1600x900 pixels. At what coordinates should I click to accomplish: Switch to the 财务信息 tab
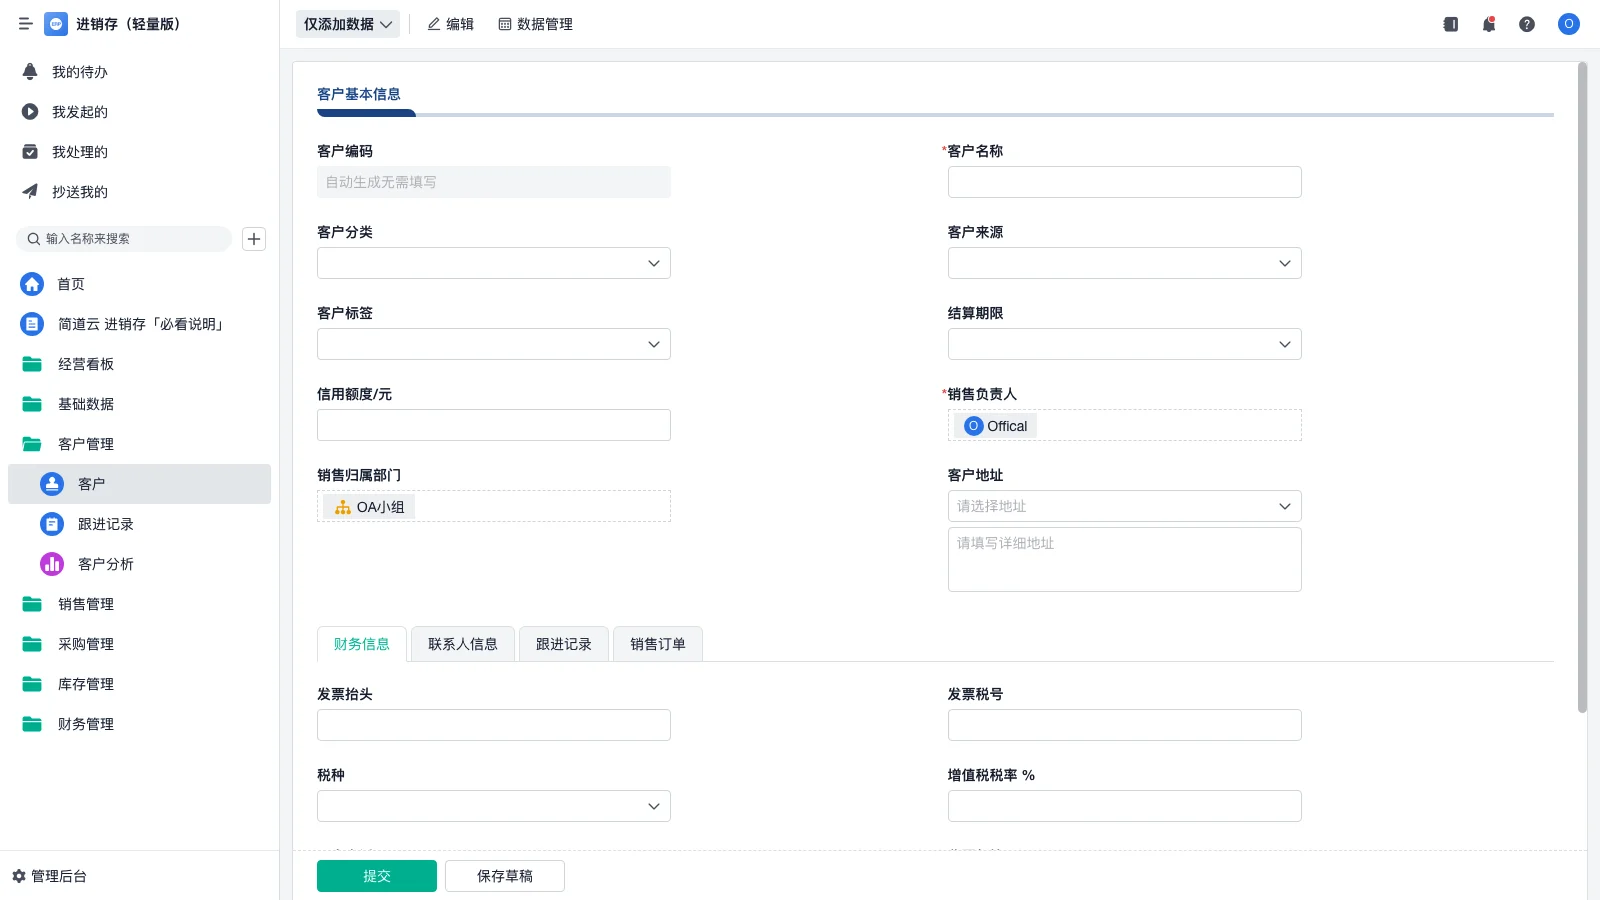click(362, 644)
